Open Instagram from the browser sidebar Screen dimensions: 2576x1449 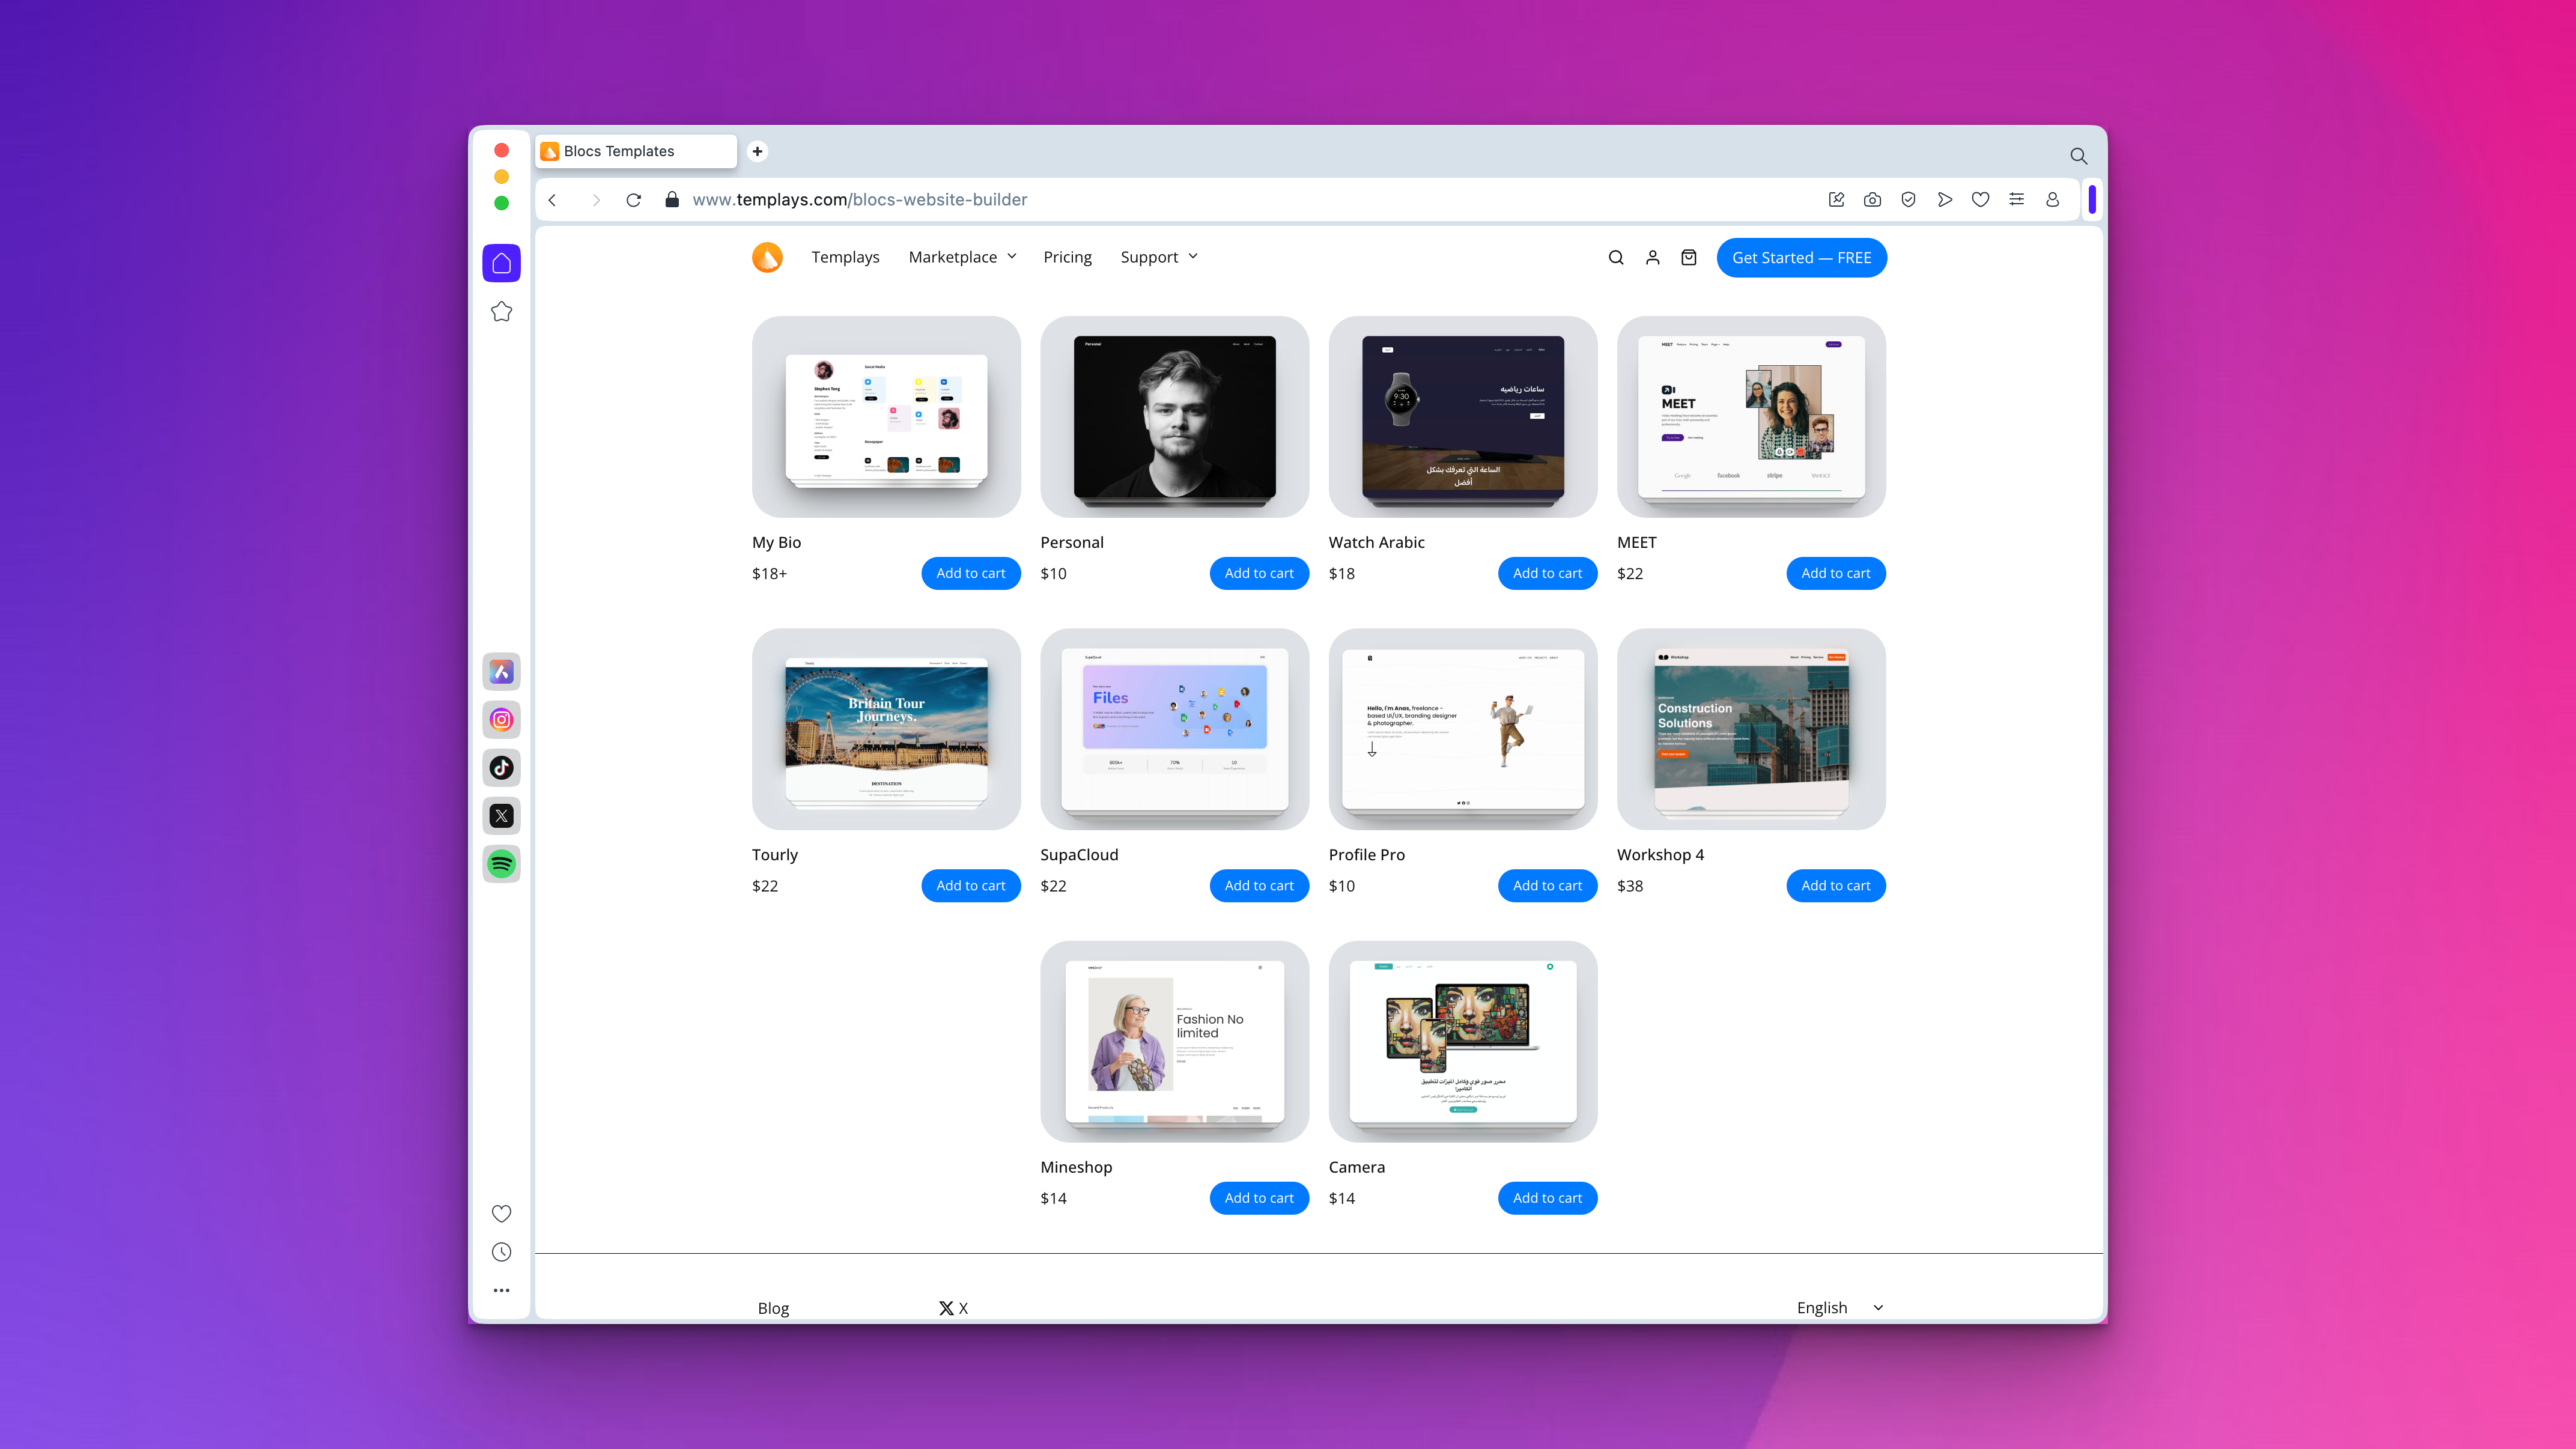[501, 720]
